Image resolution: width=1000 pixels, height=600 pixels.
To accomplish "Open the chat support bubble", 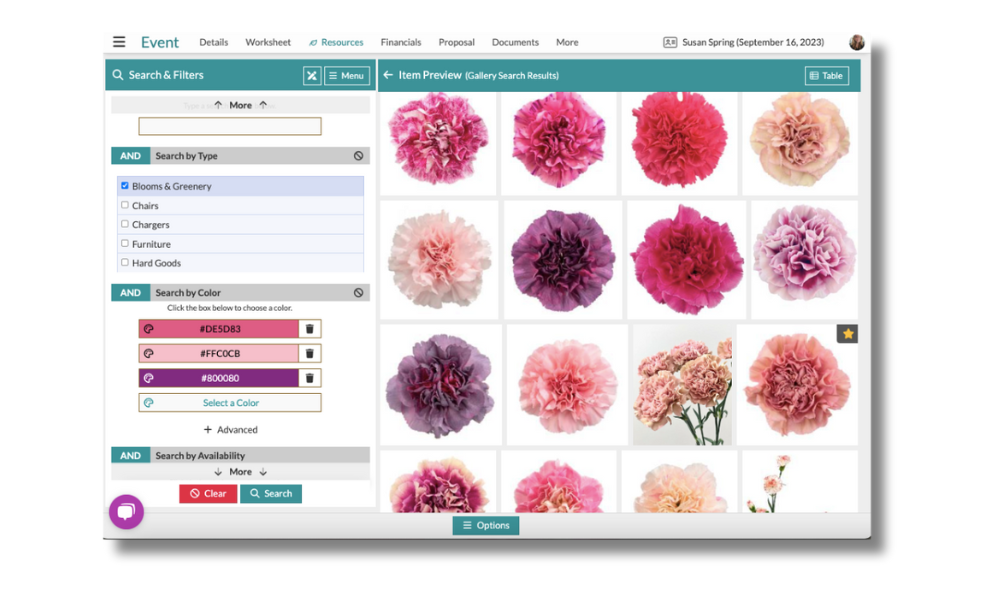I will tap(126, 511).
